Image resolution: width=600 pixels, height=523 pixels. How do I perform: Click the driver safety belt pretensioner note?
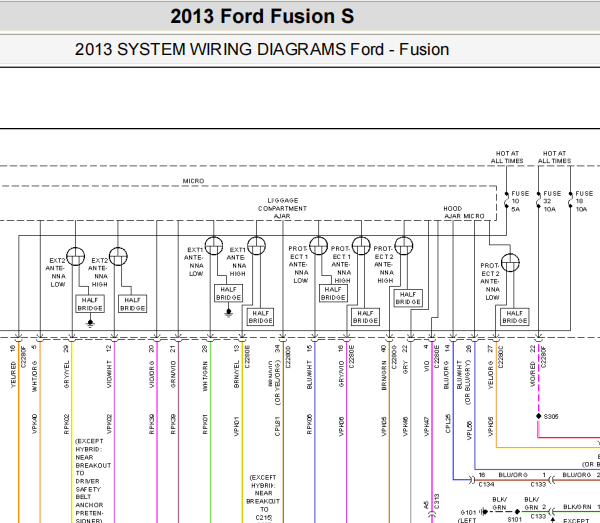tap(93, 481)
